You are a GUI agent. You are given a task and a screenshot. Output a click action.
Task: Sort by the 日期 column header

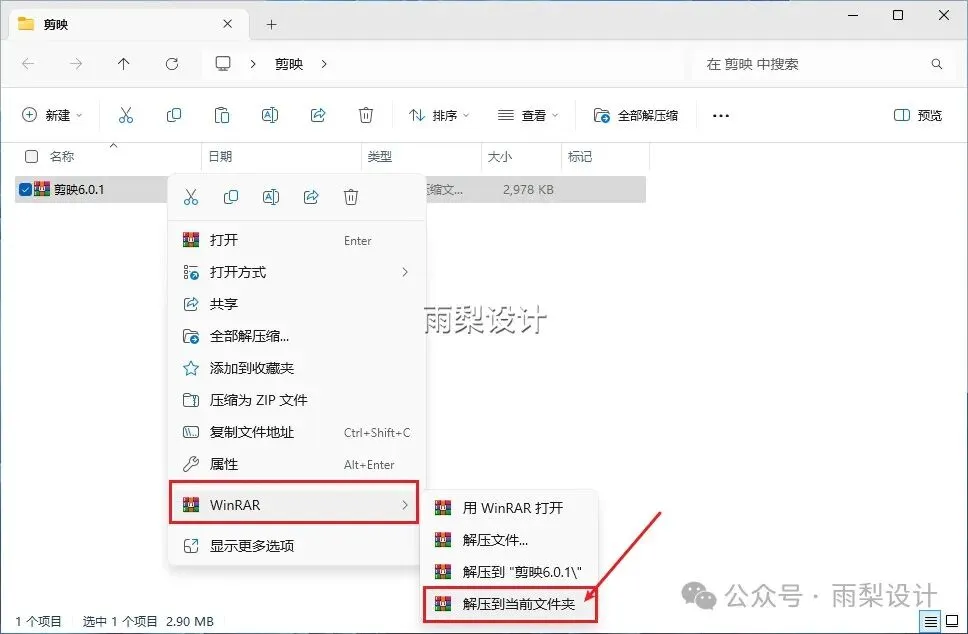click(x=220, y=157)
